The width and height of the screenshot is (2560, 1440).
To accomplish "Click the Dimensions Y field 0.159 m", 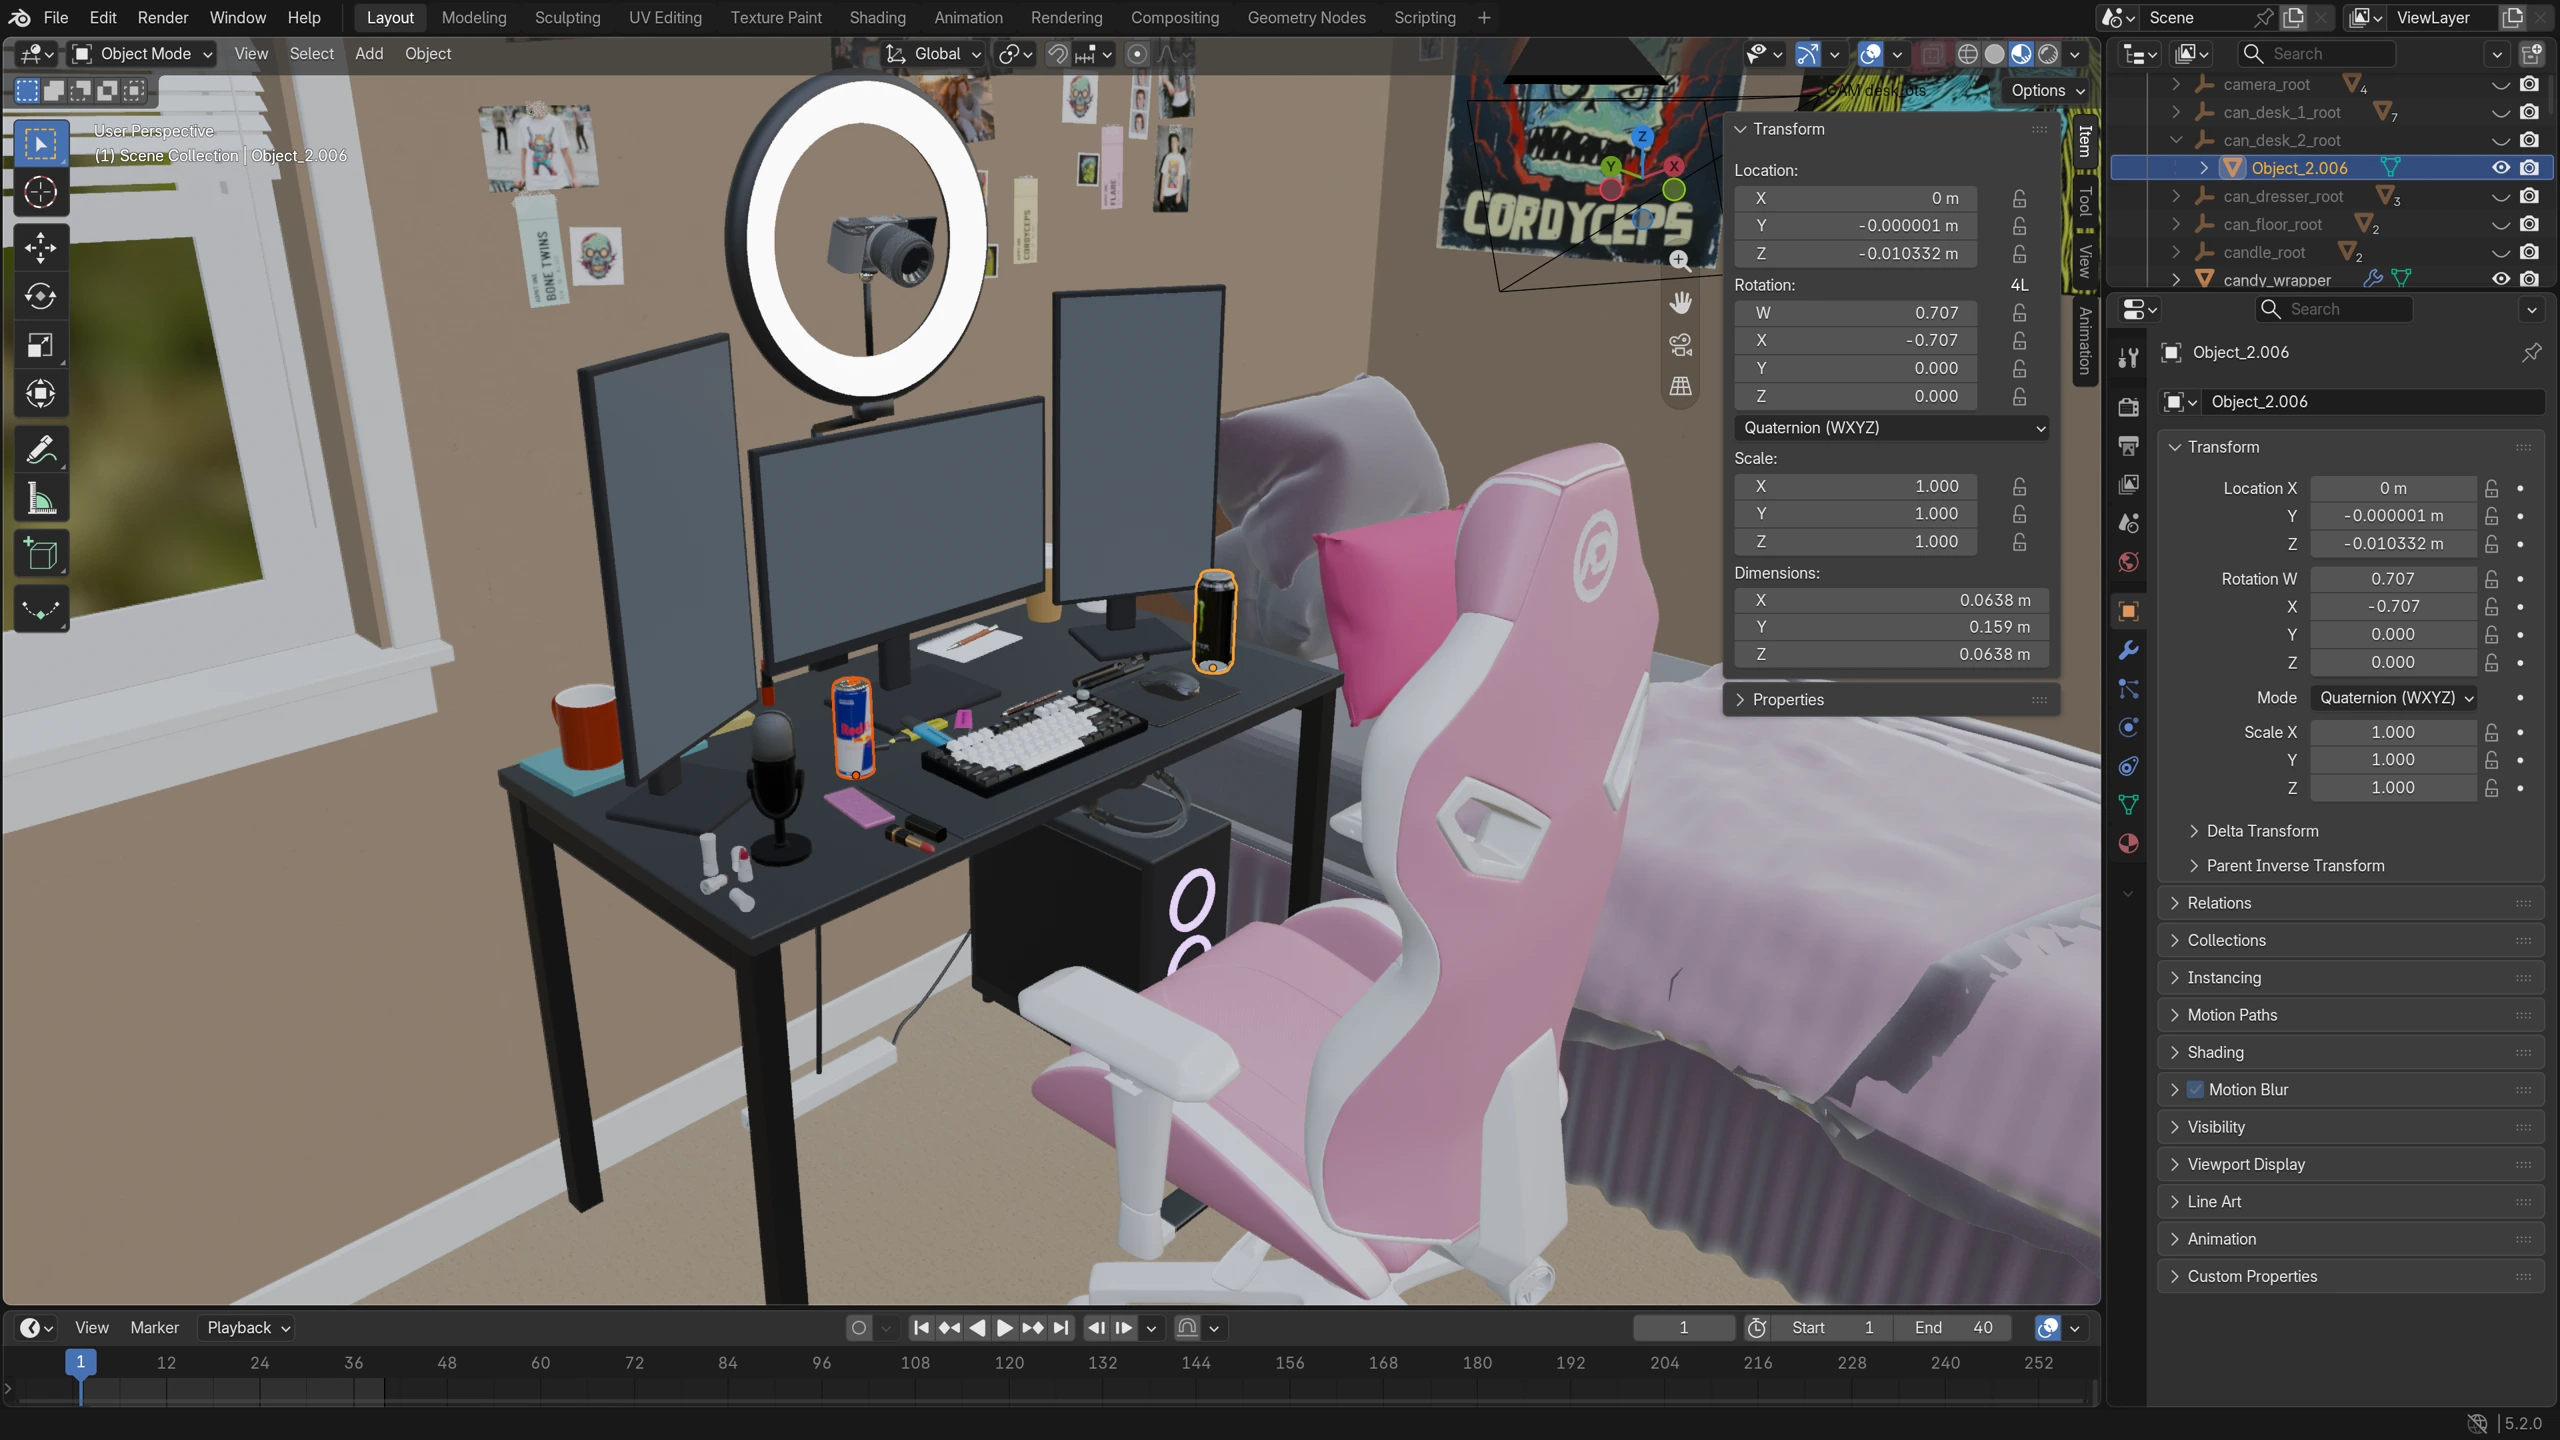I will point(1892,627).
